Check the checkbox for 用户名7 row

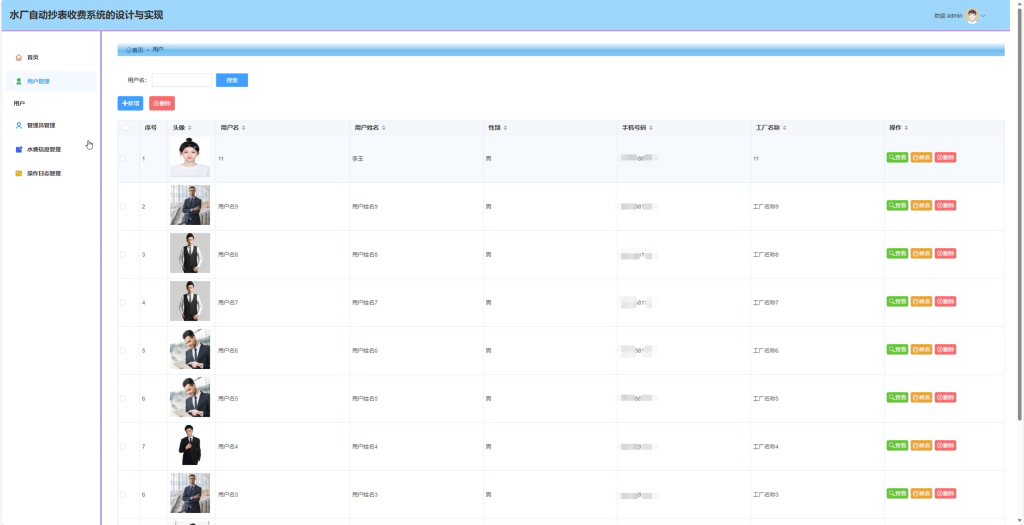pyautogui.click(x=123, y=302)
